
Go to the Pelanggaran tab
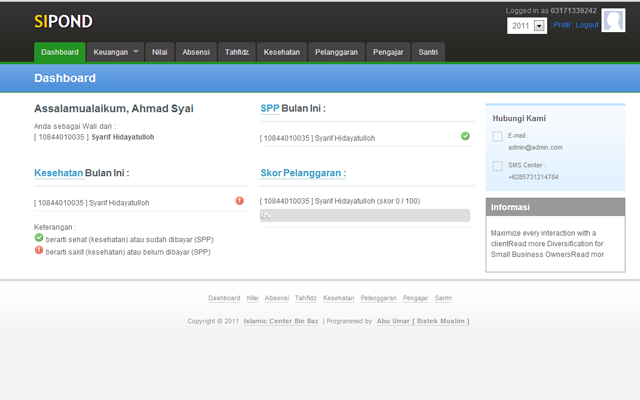336,51
